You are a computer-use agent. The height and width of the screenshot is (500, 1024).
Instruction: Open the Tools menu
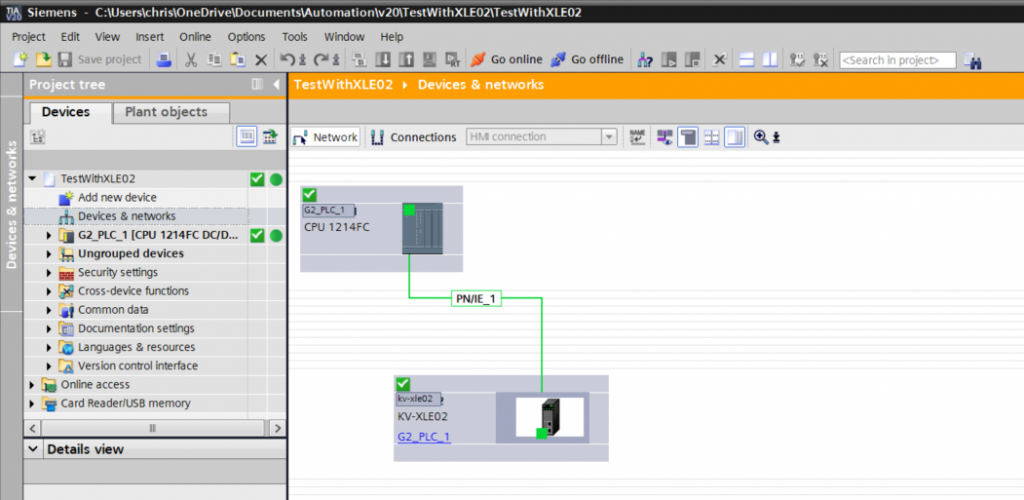tap(295, 37)
